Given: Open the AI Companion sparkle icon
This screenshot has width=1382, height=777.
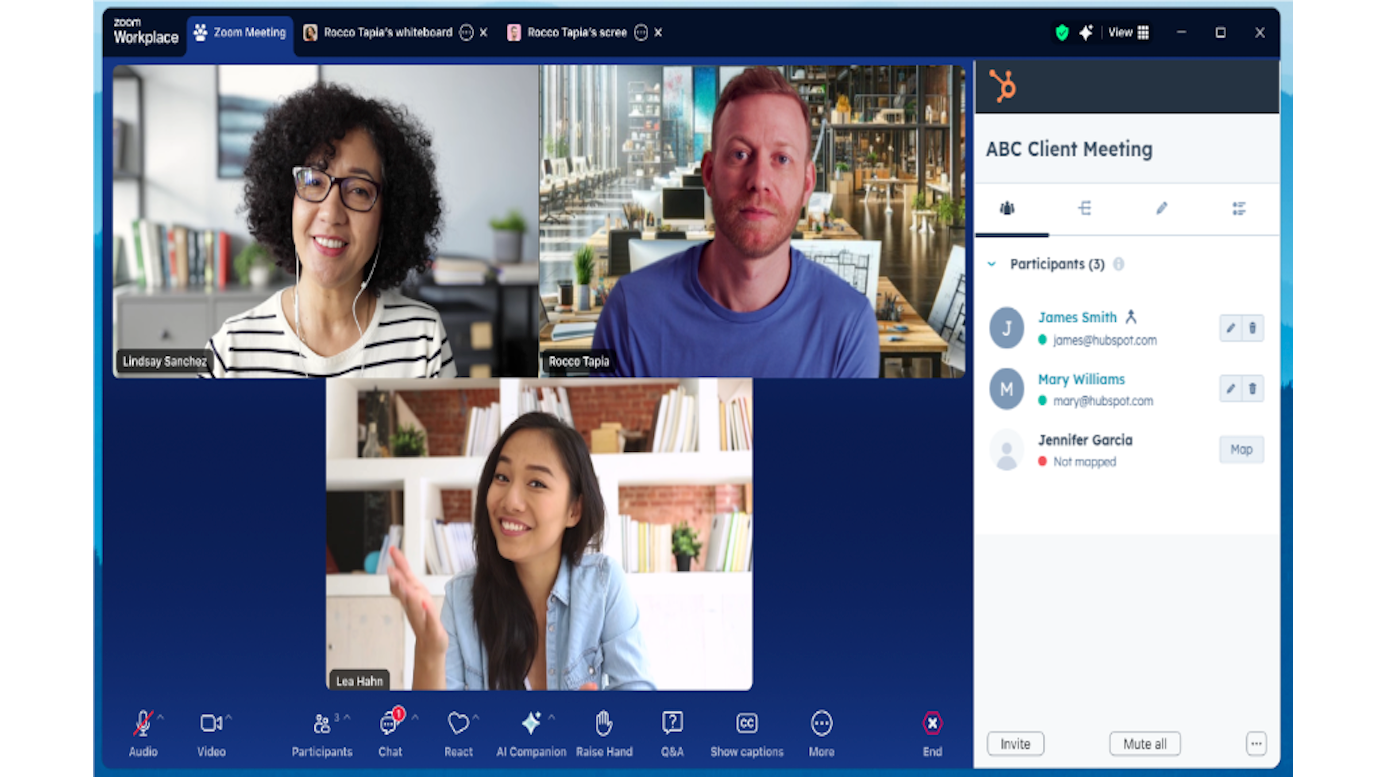Looking at the screenshot, I should pyautogui.click(x=531, y=723).
